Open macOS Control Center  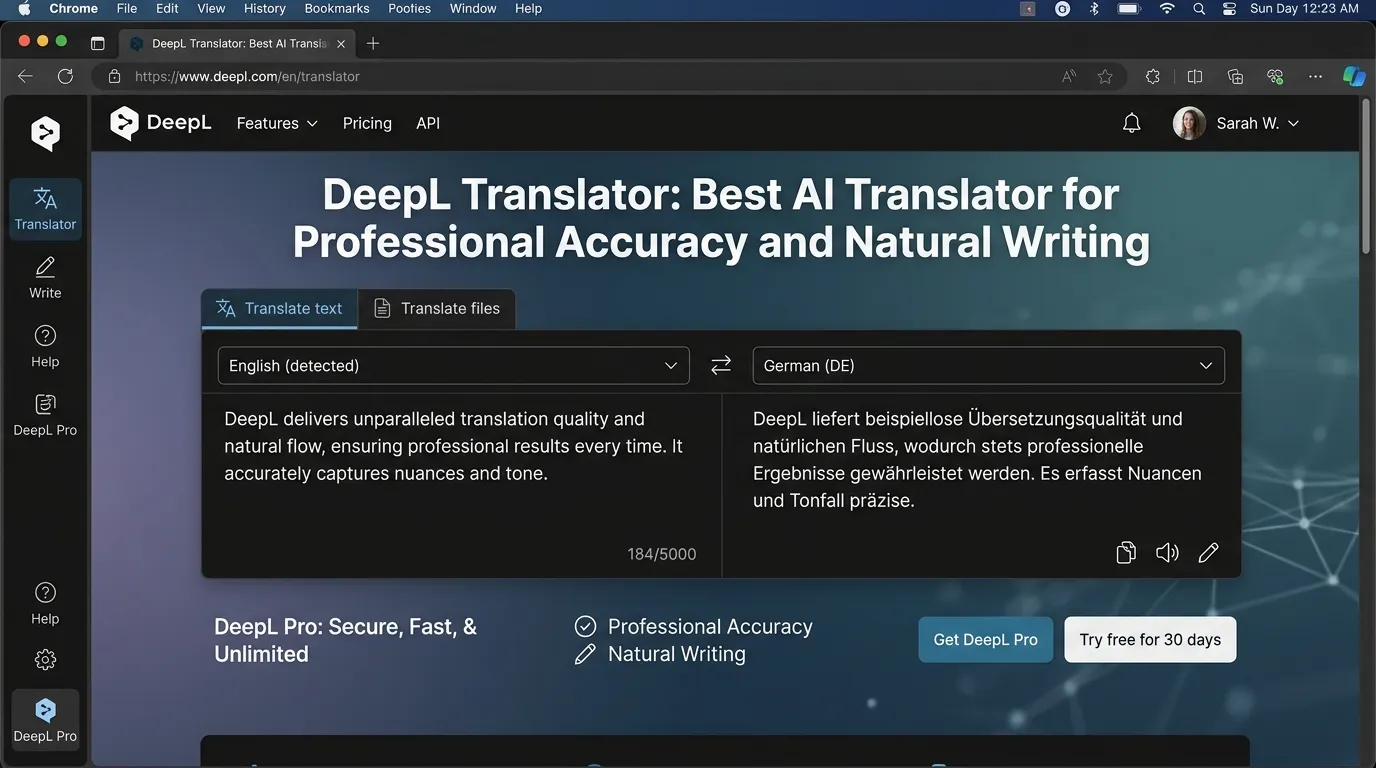[x=1229, y=9]
